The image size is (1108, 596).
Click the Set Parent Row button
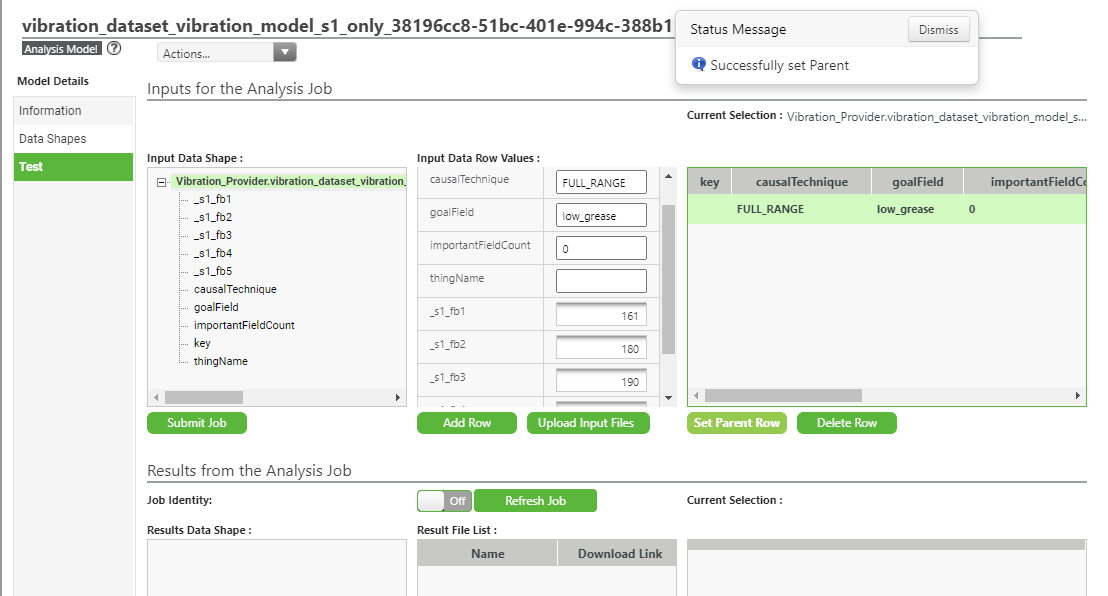click(736, 422)
